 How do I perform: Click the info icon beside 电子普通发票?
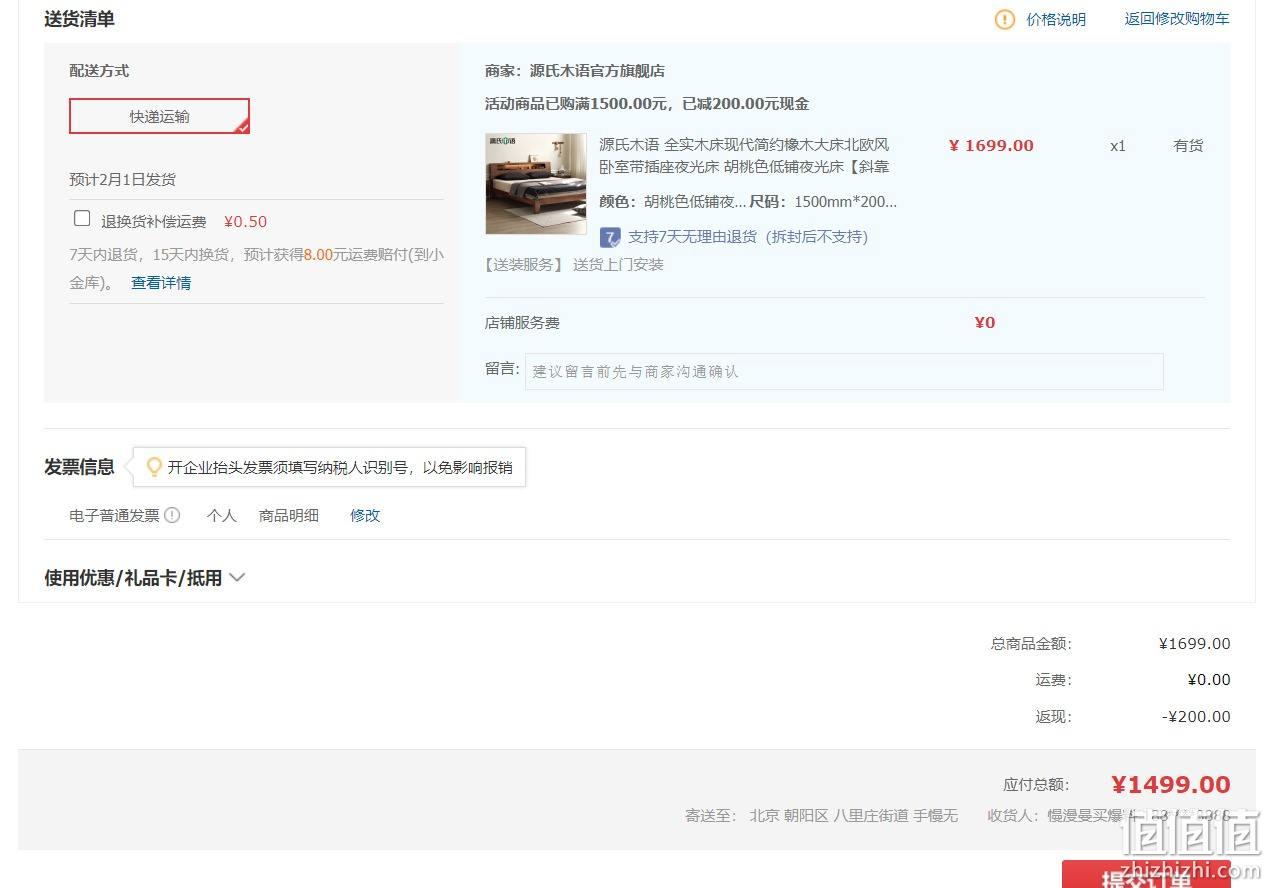click(172, 515)
